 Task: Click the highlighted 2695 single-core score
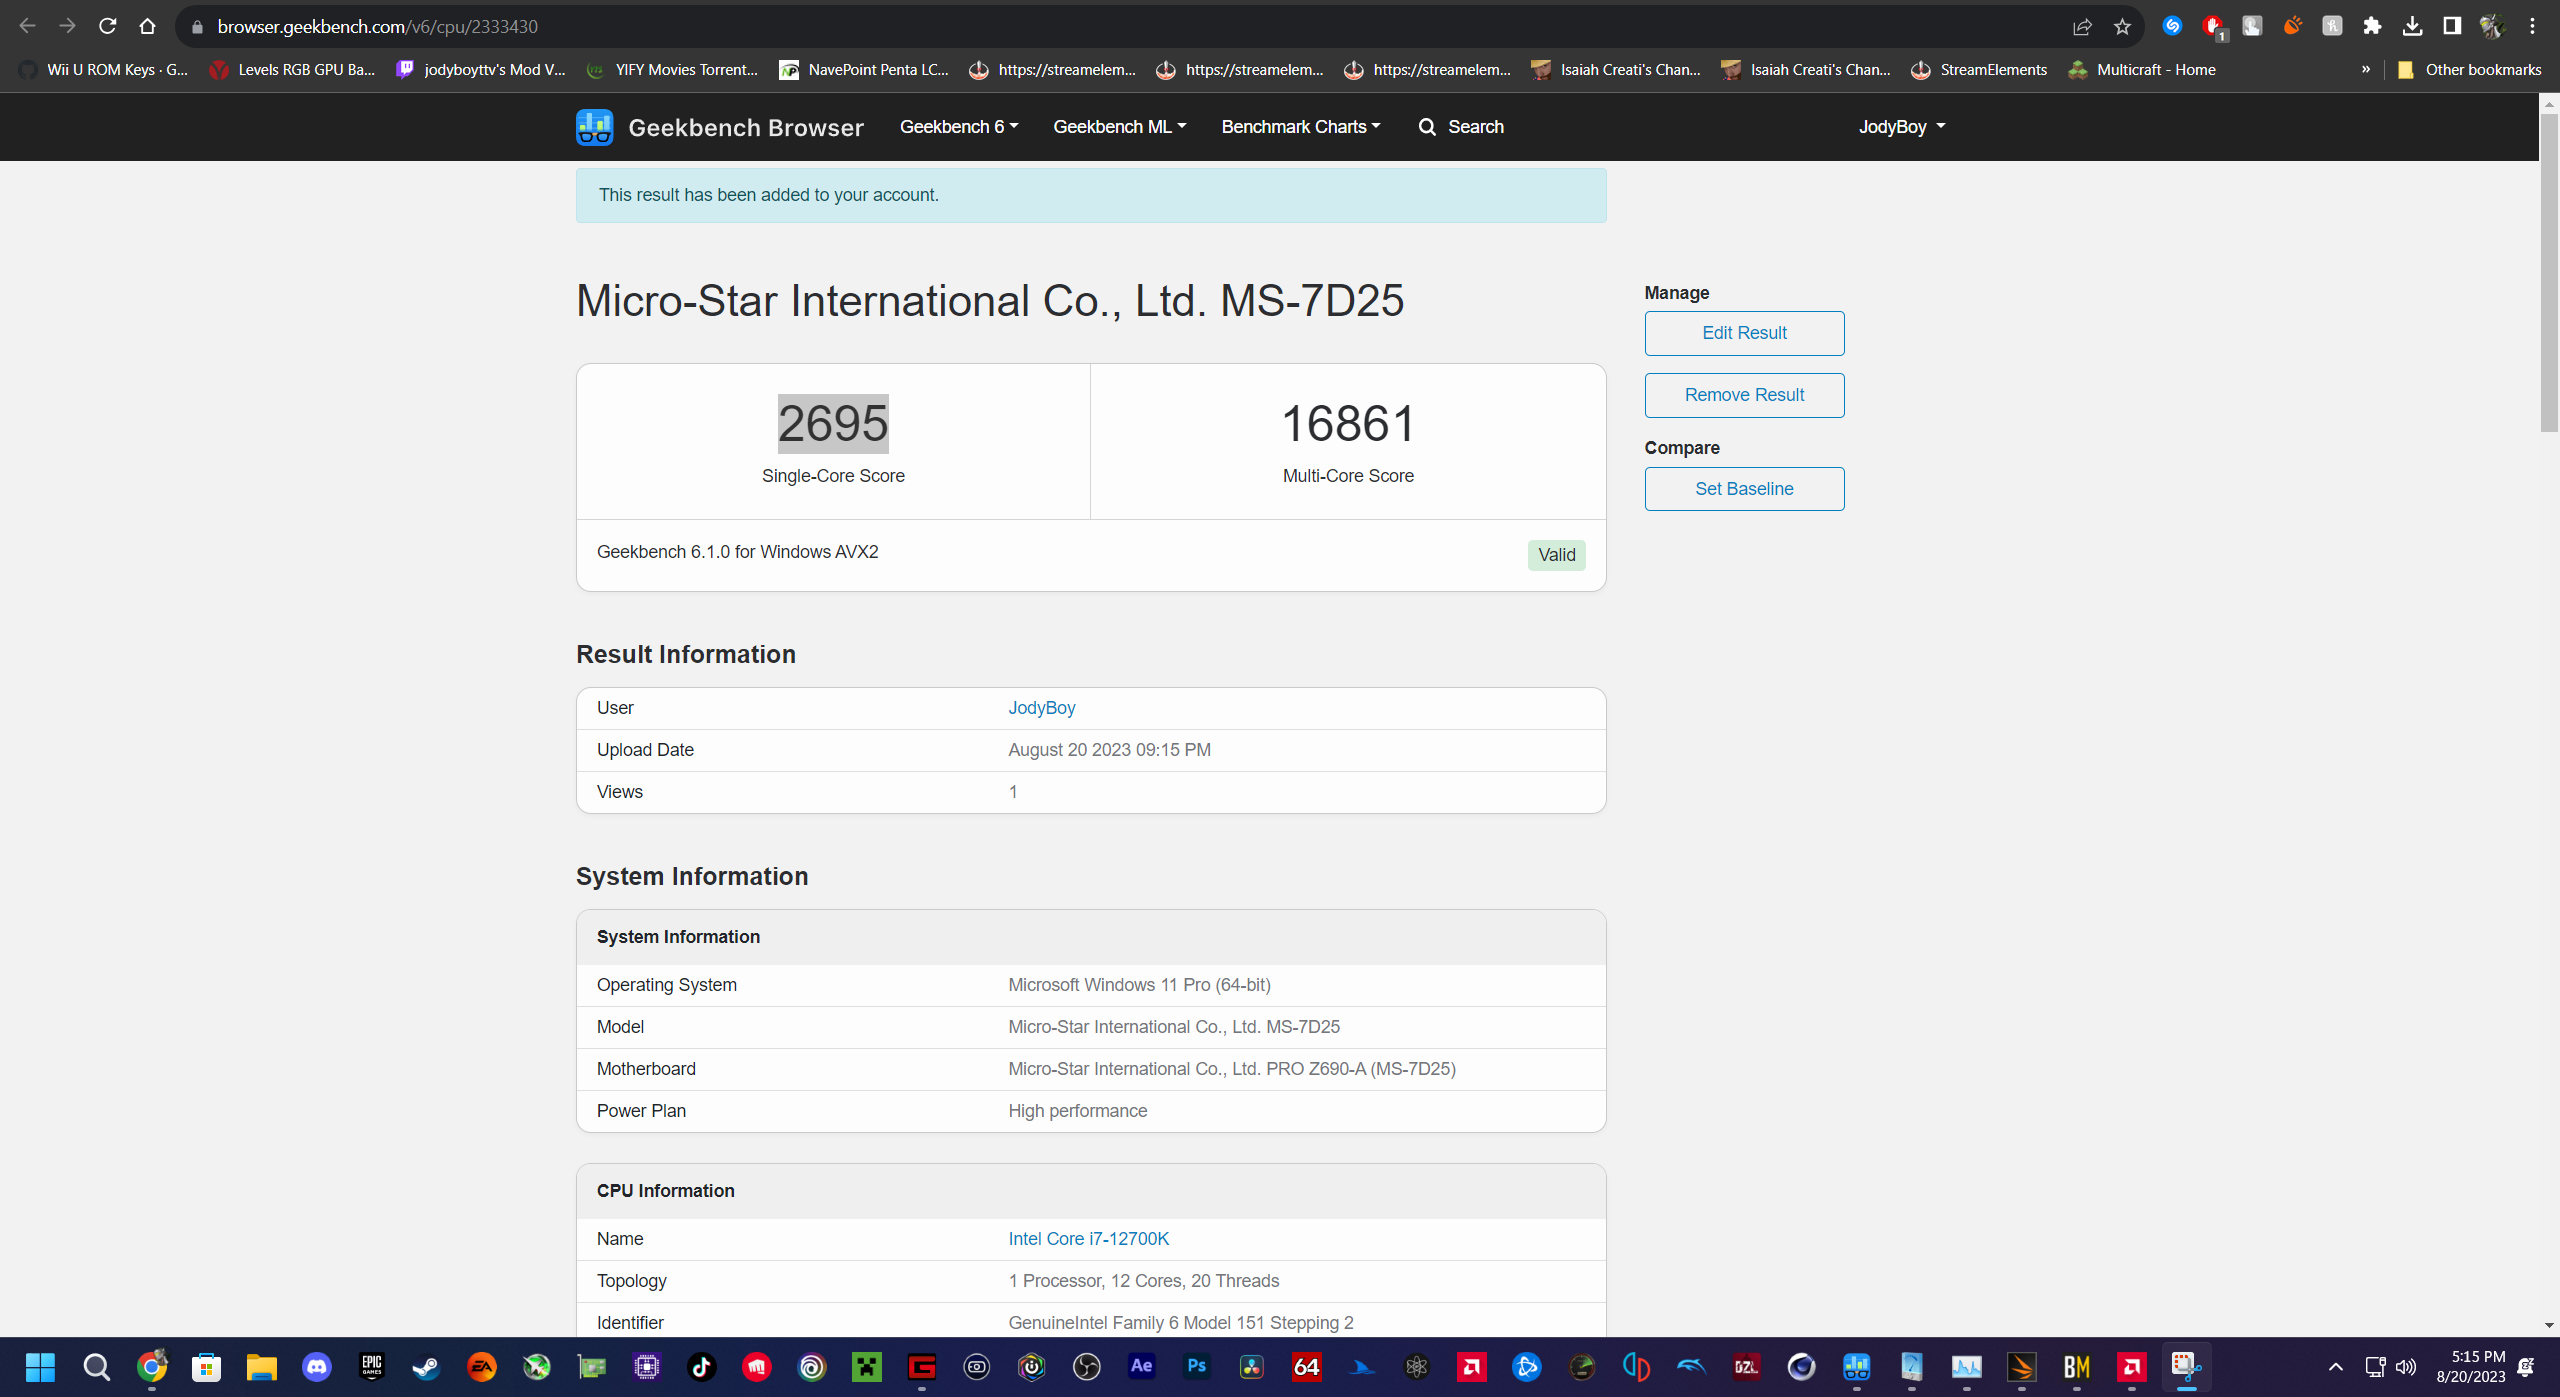833,423
